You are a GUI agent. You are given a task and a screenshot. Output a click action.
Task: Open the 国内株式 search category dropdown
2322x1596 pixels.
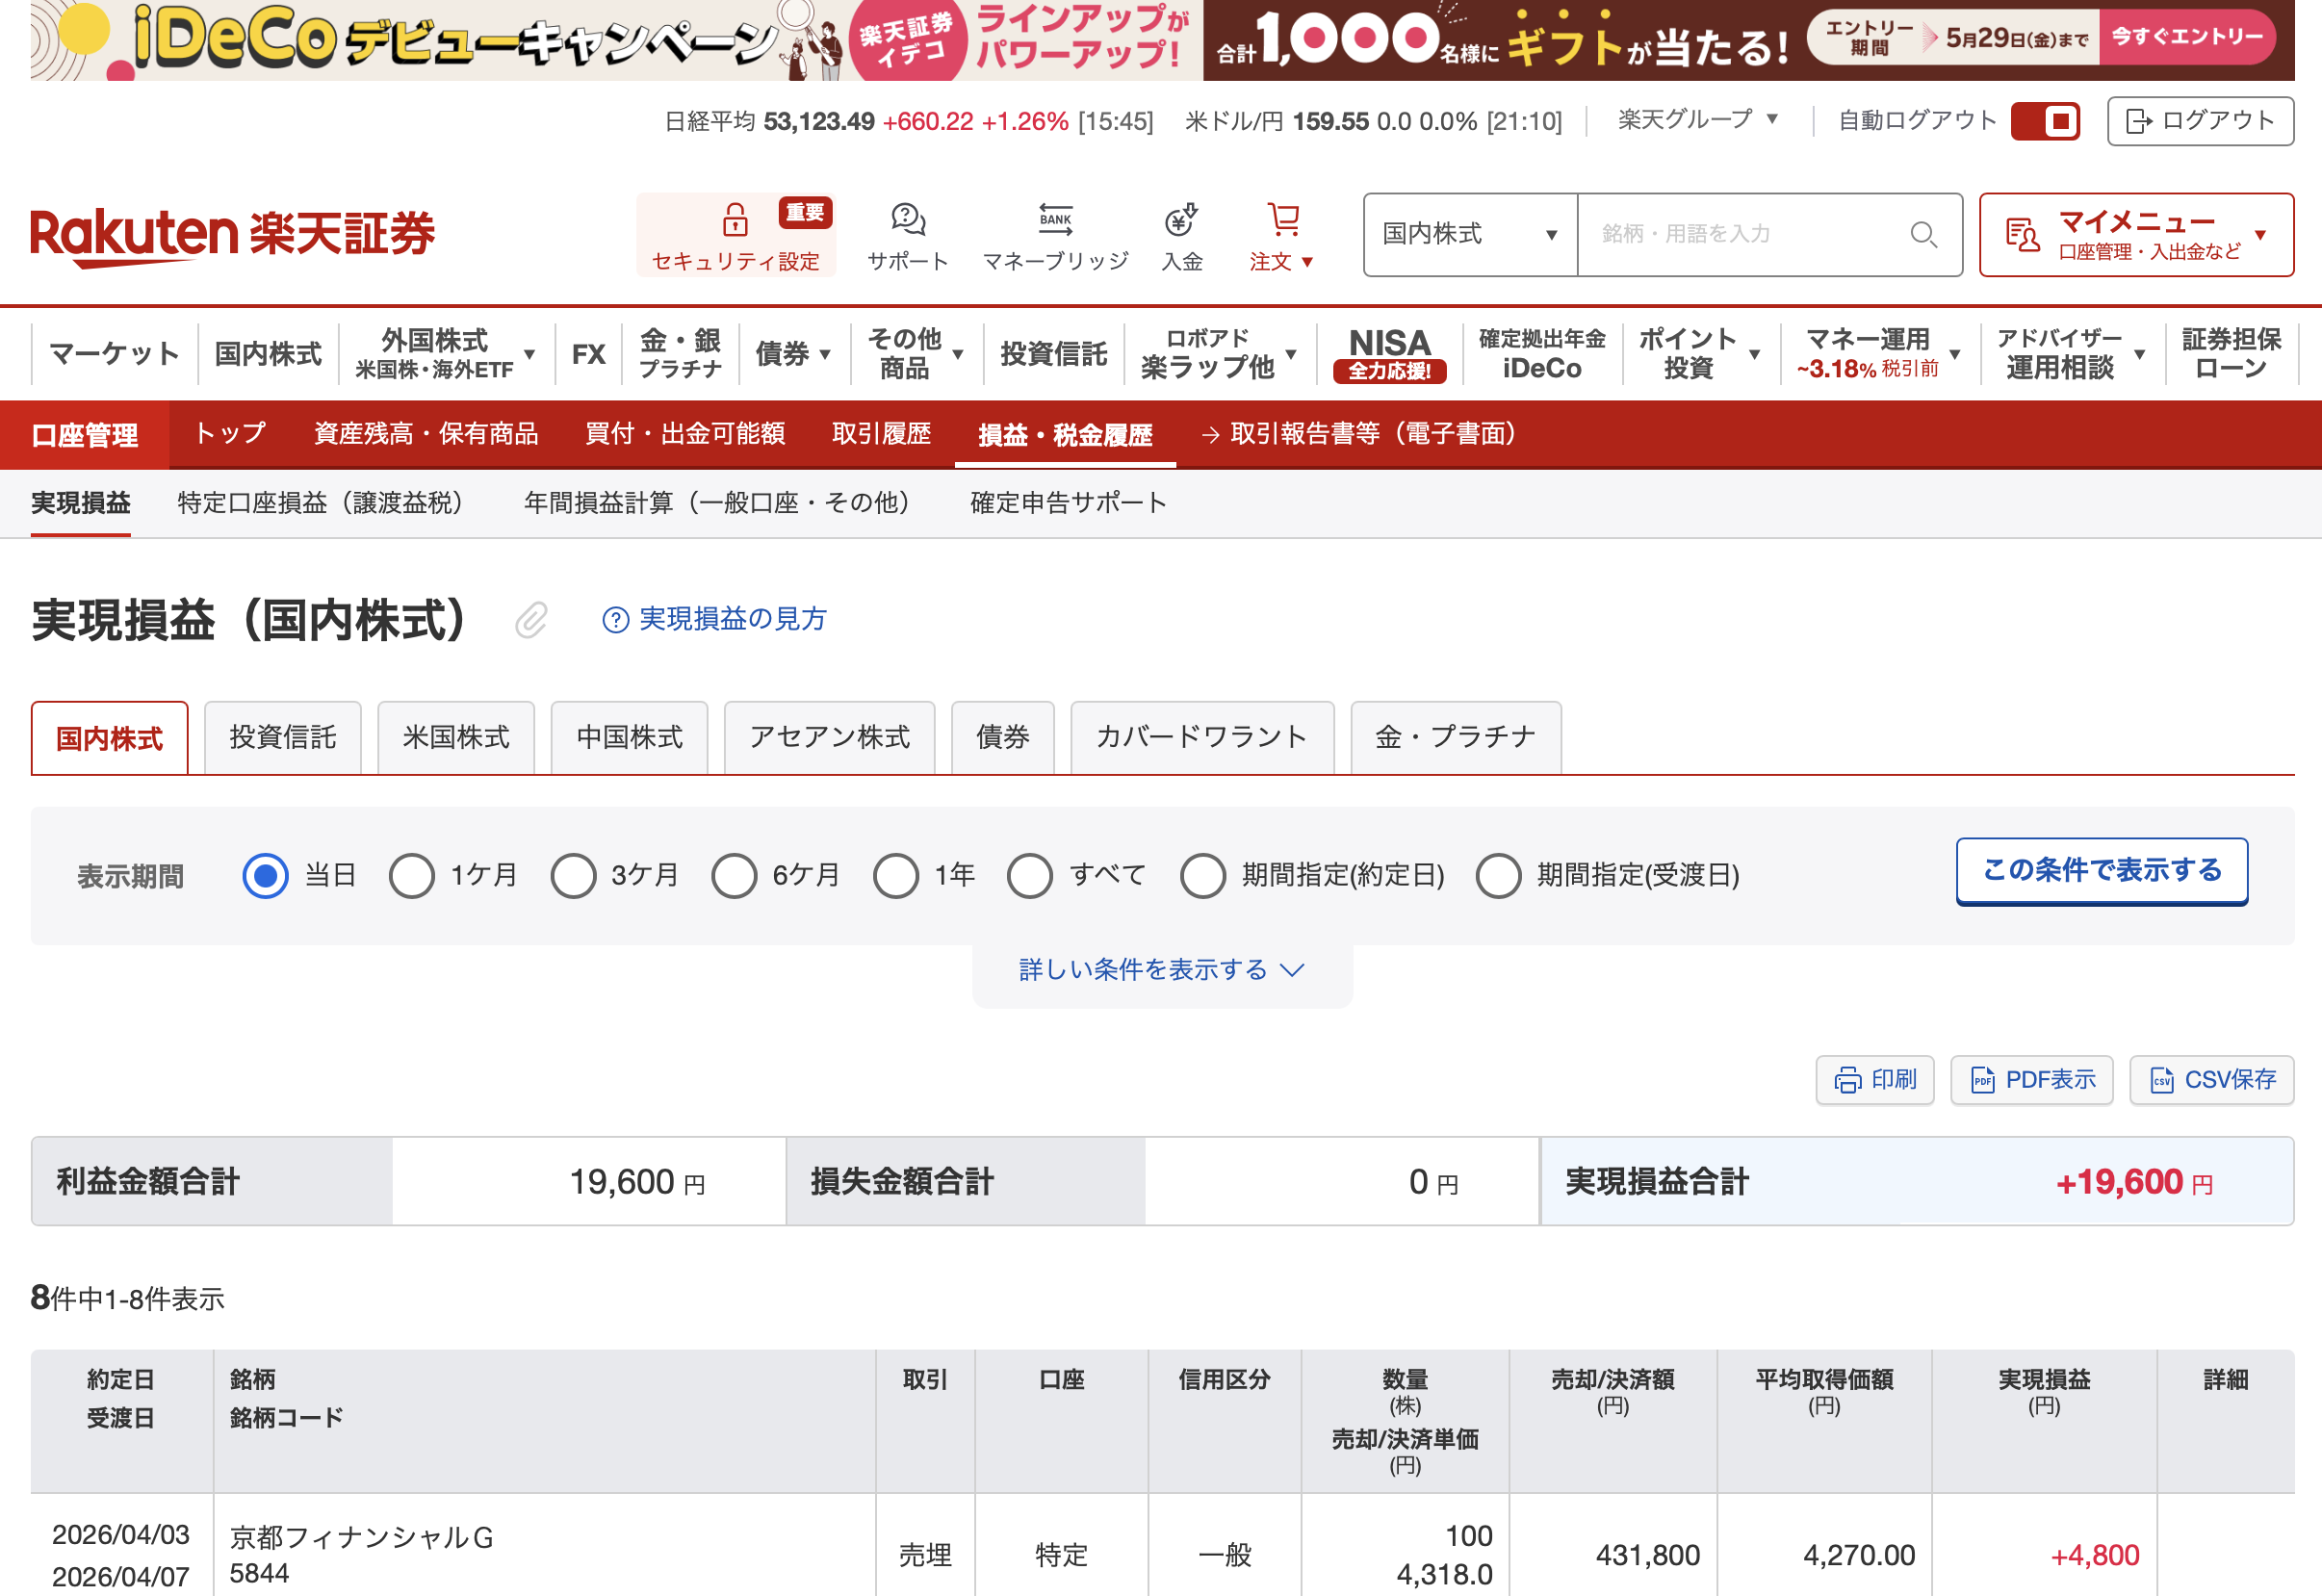point(1469,235)
